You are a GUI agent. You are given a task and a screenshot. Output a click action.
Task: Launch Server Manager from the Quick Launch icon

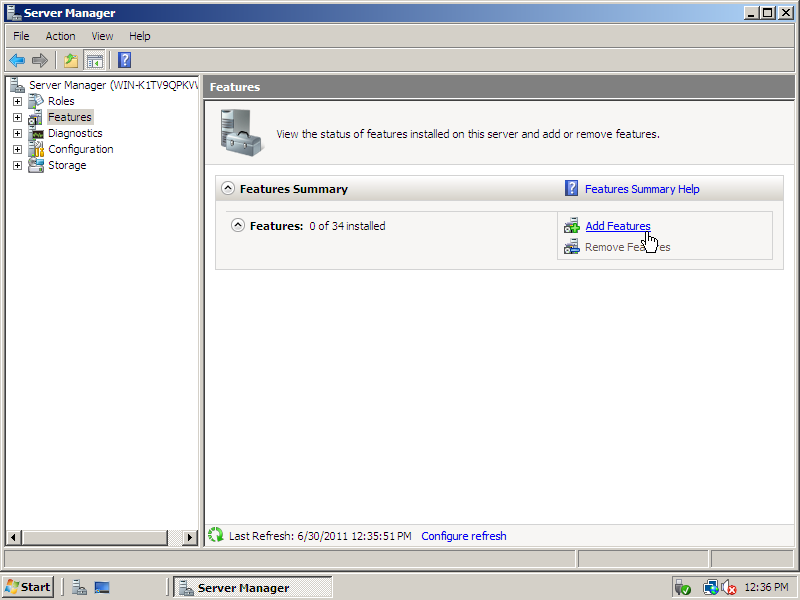tap(79, 587)
